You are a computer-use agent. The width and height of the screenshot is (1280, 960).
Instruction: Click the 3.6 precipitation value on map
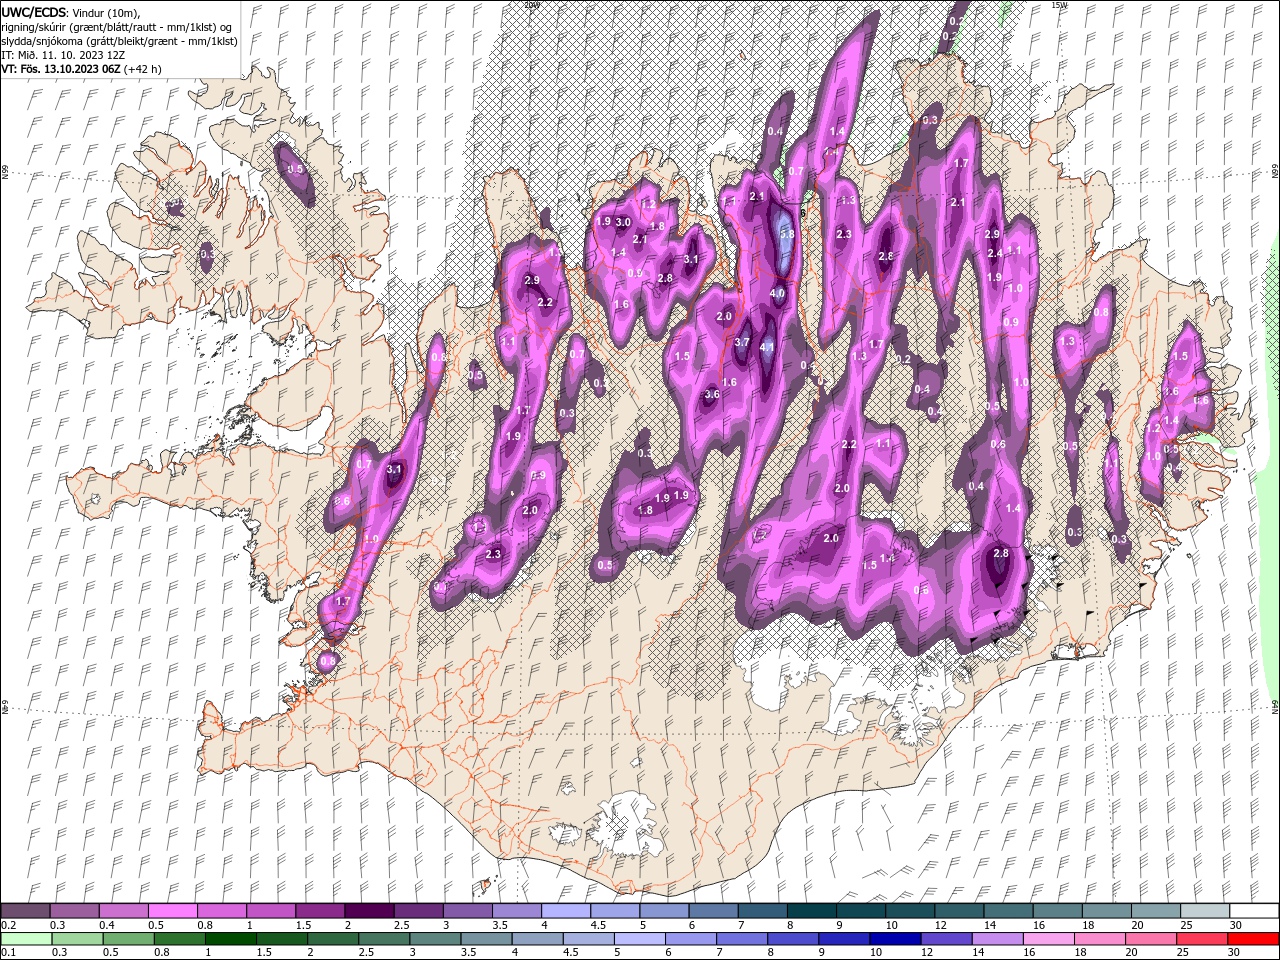(712, 394)
